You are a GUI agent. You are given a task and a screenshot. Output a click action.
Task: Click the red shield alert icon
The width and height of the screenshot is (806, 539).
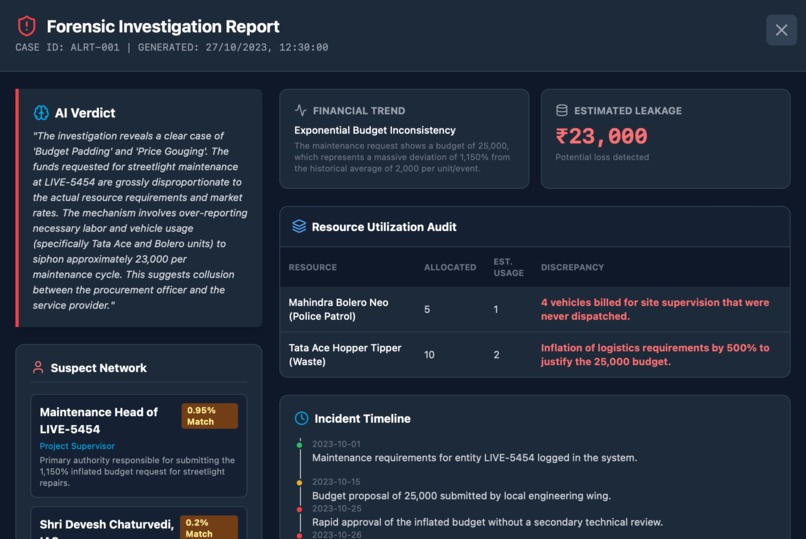[x=27, y=26]
